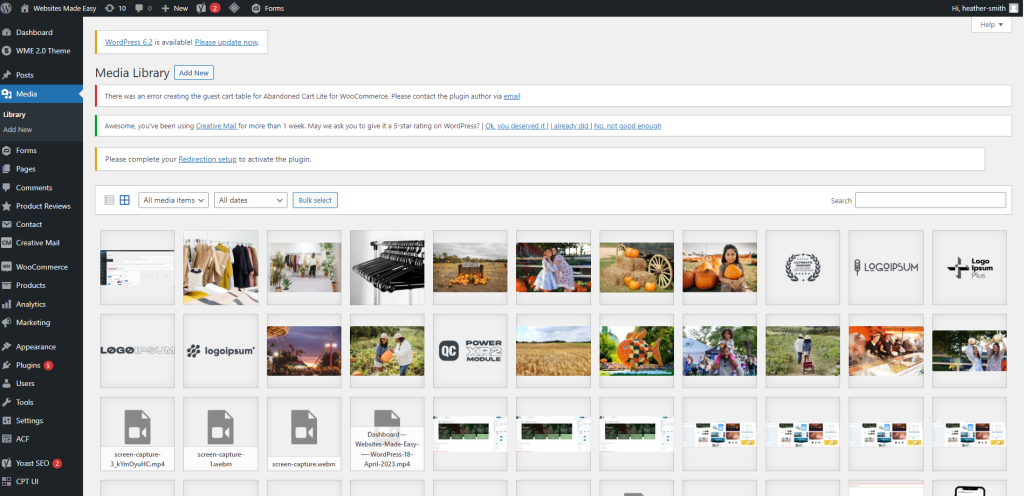Switch to grid view icon
The width and height of the screenshot is (1024, 496).
point(125,200)
